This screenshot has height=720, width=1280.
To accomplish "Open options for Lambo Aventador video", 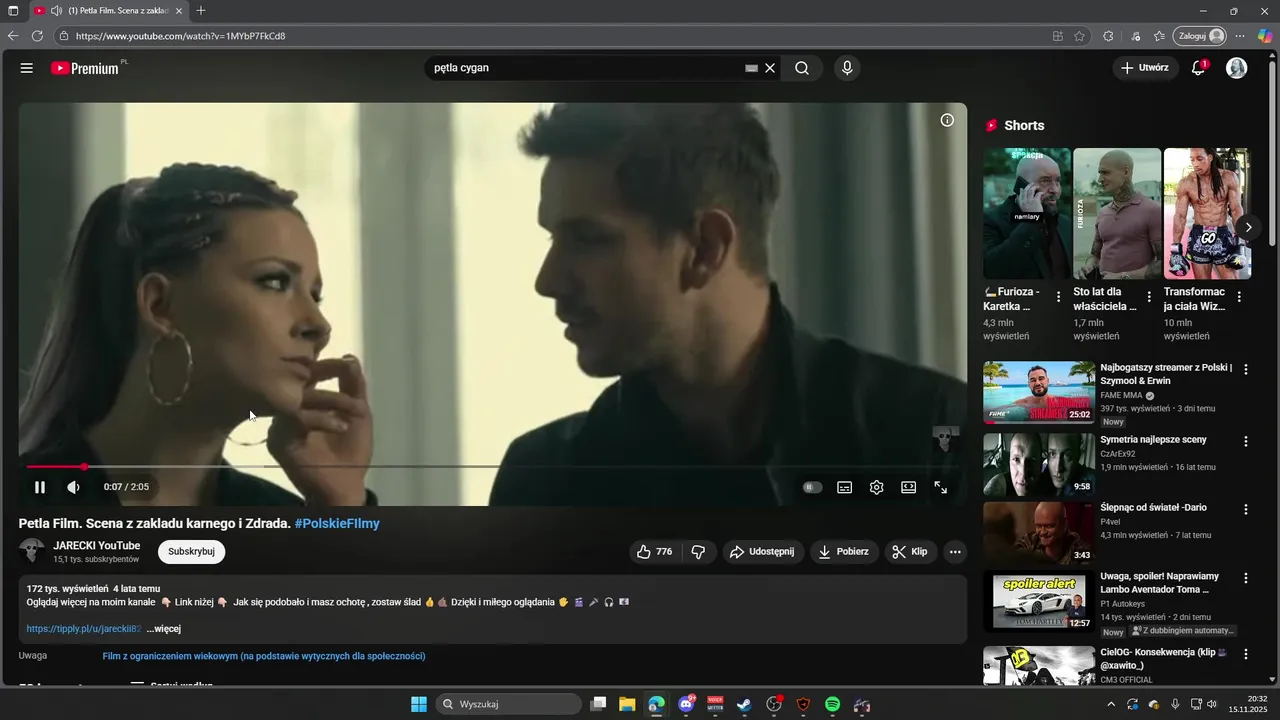I will 1246,578.
